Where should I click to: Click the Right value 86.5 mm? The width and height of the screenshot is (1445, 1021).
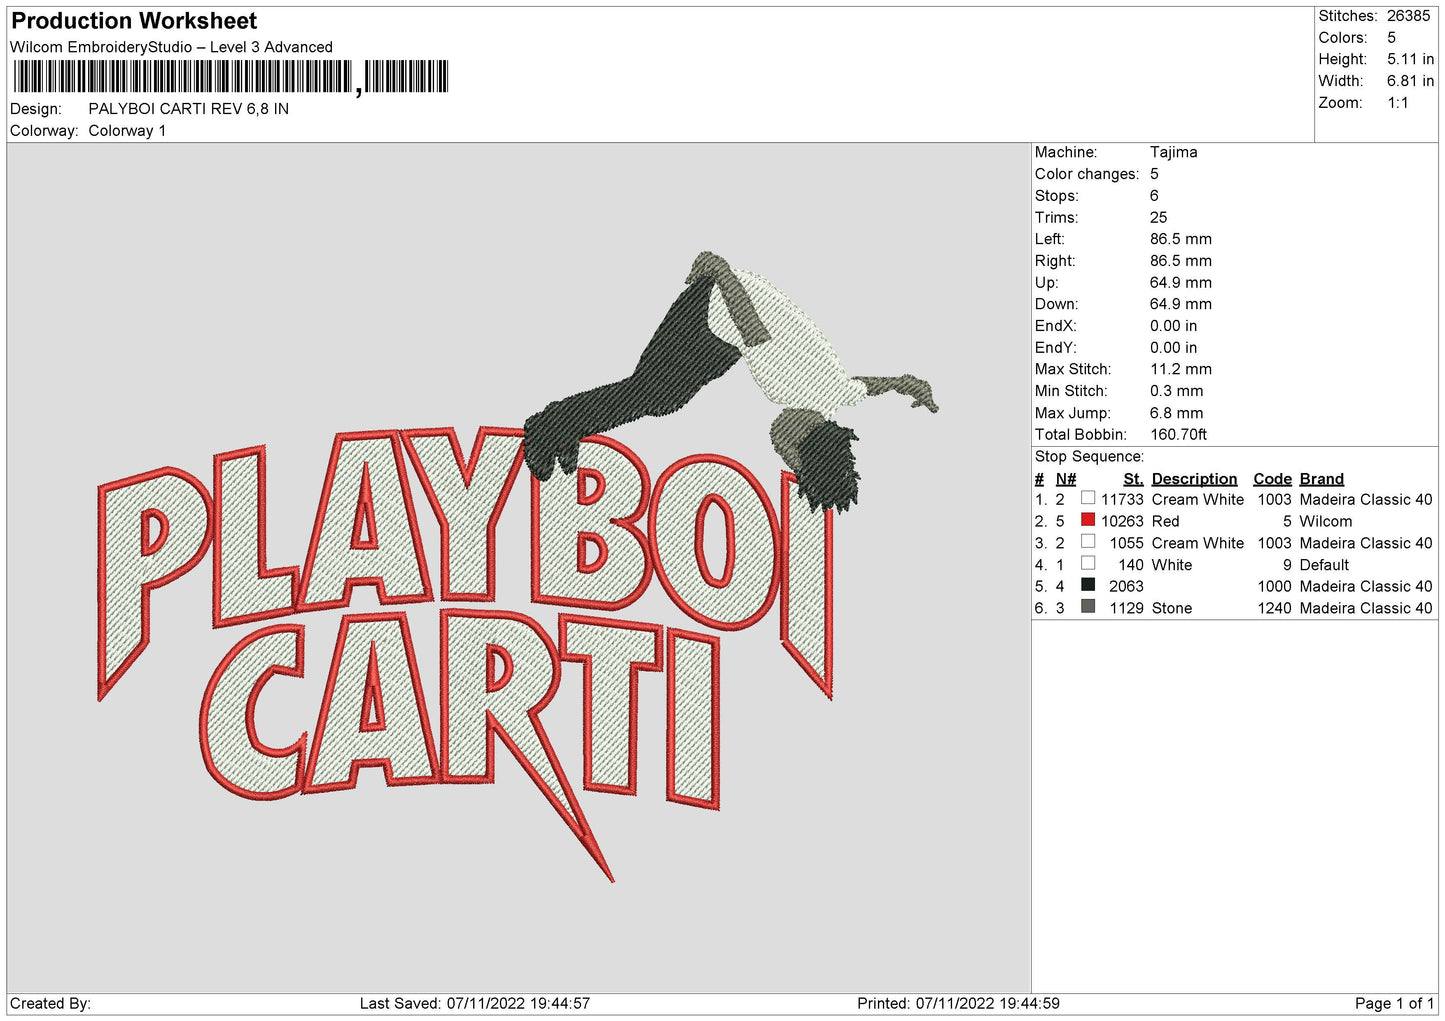[1180, 261]
